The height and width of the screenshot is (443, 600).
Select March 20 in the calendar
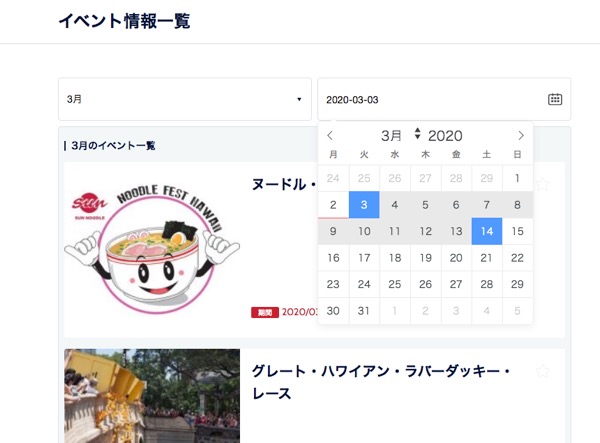click(x=456, y=258)
